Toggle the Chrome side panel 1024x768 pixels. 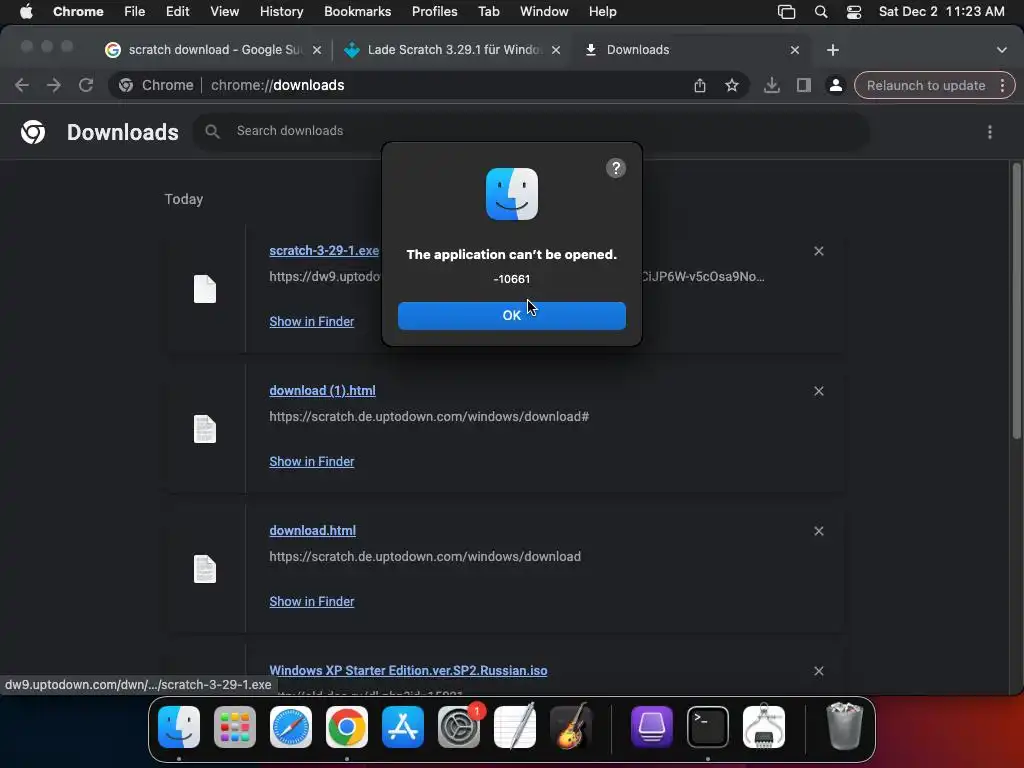[803, 86]
